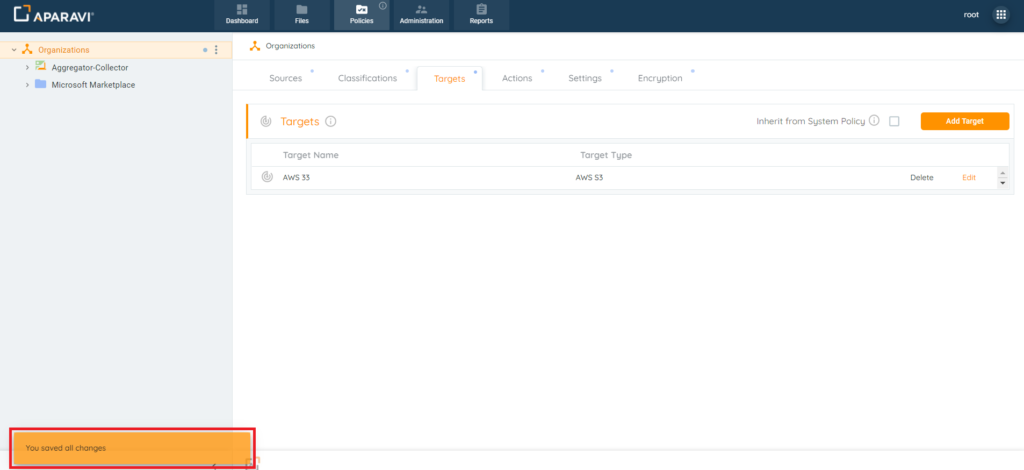
Task: Click the info badge on Policies
Action: pos(383,6)
